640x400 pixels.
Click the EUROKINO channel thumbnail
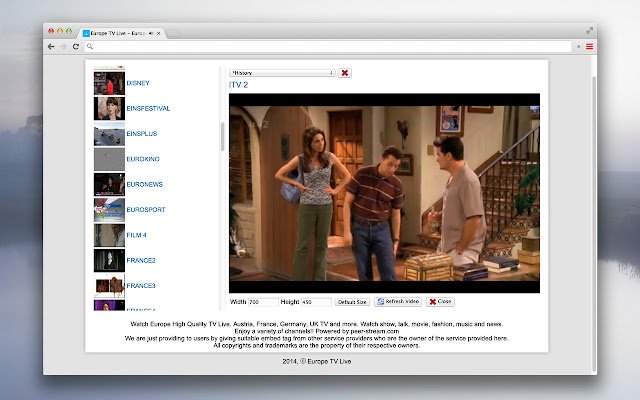click(109, 159)
